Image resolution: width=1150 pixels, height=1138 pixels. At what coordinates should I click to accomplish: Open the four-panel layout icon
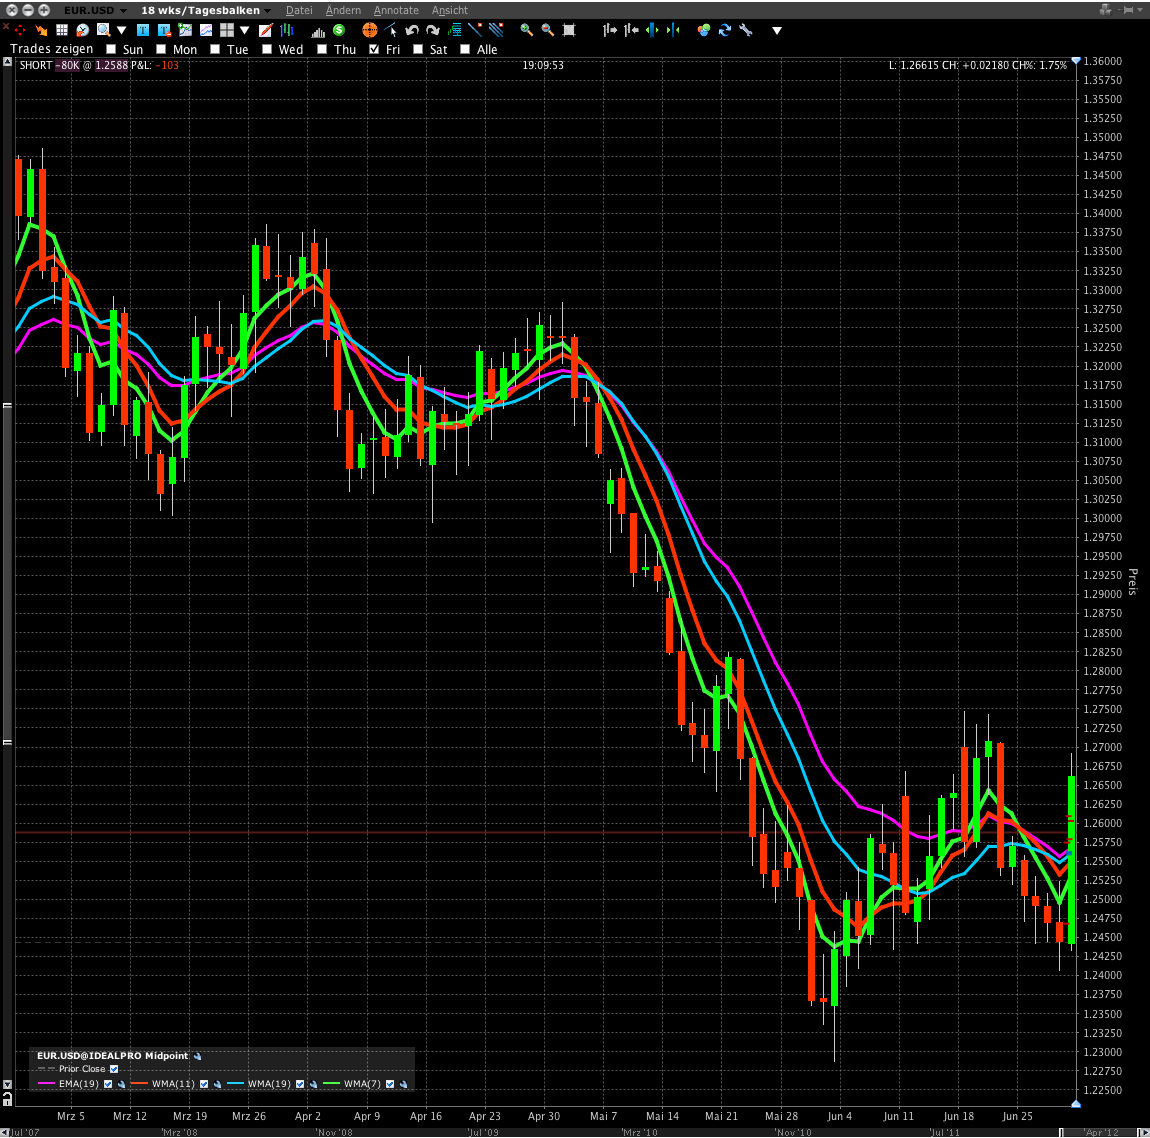click(227, 30)
